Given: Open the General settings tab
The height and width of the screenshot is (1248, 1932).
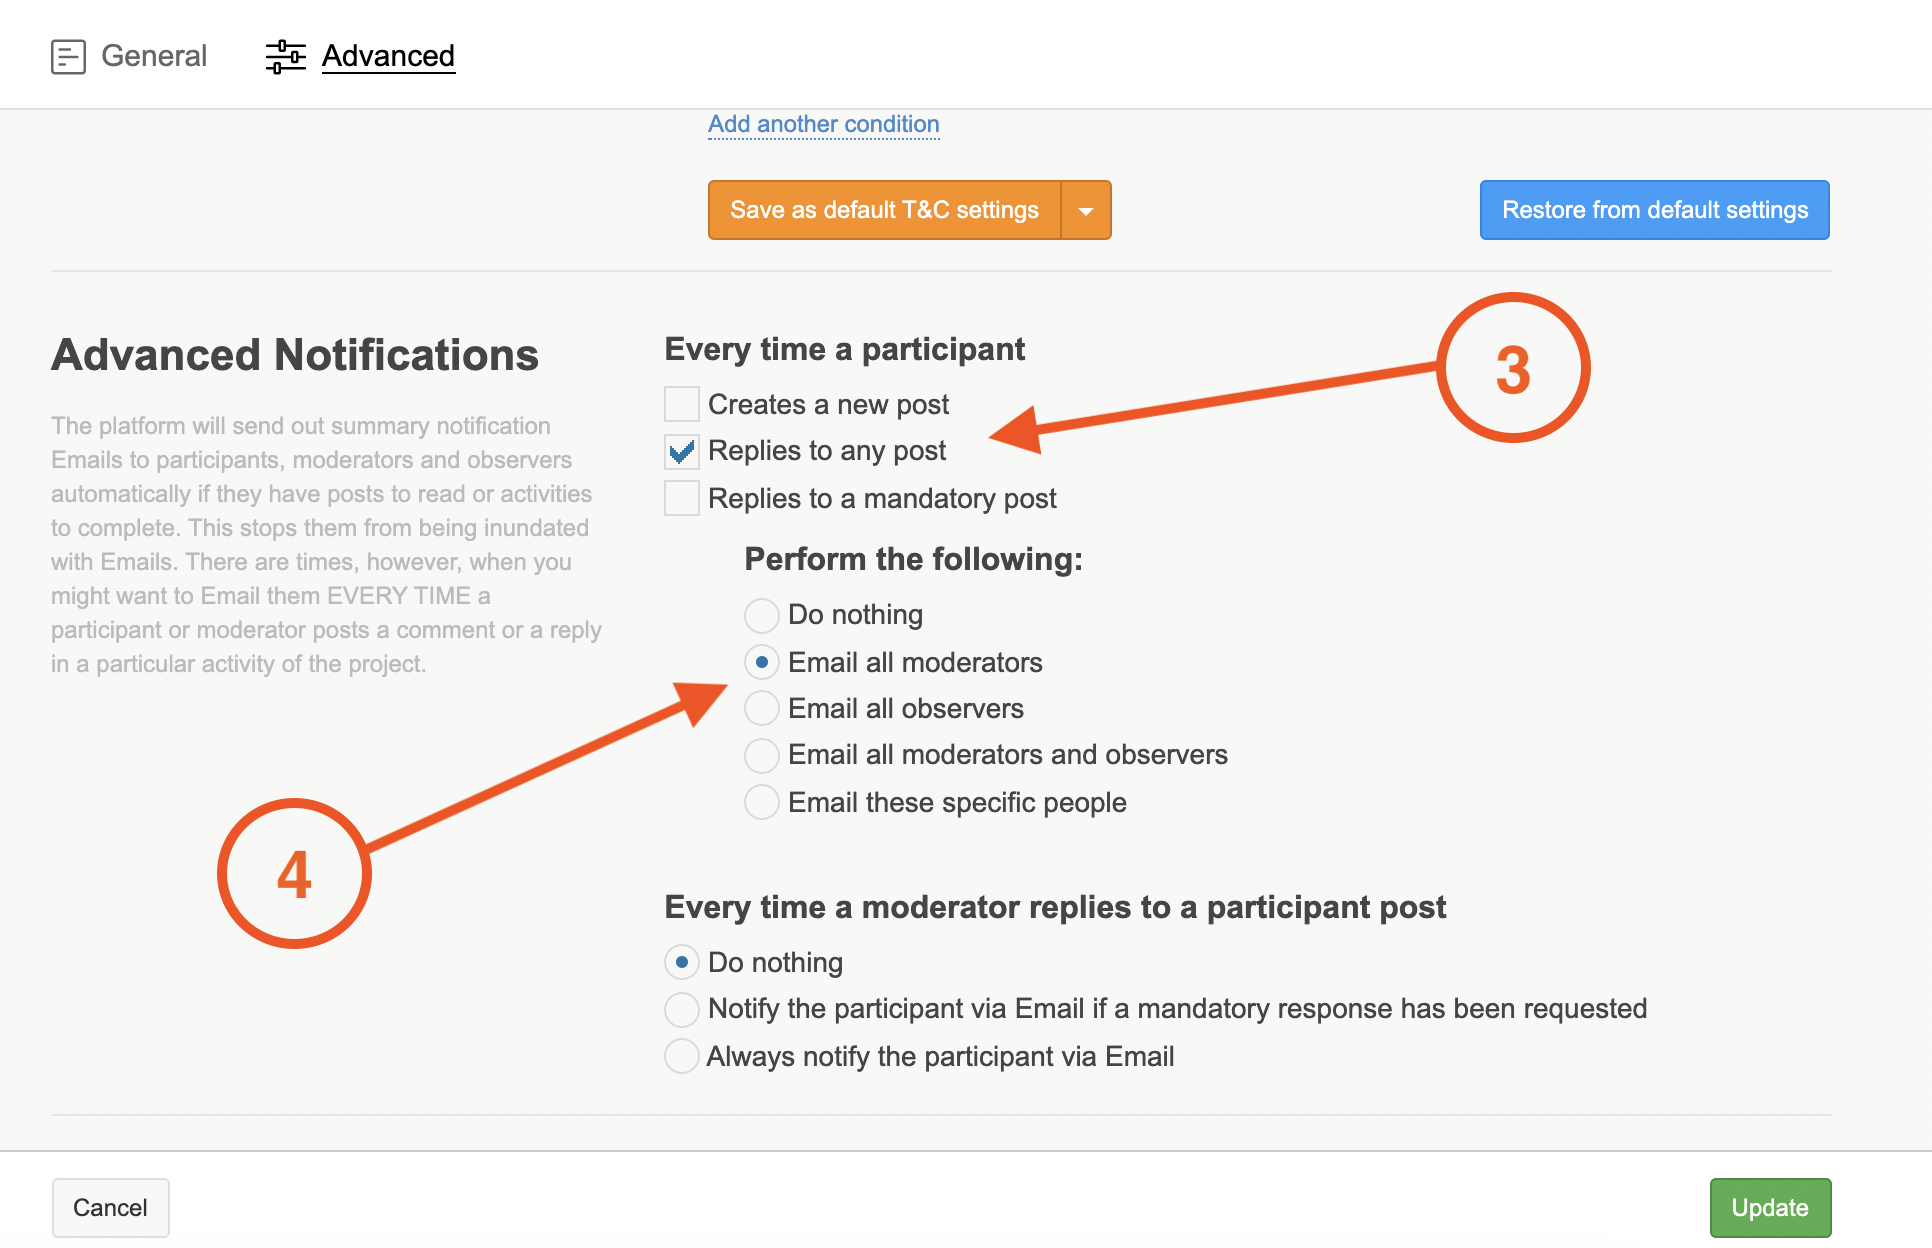Looking at the screenshot, I should click(x=153, y=56).
